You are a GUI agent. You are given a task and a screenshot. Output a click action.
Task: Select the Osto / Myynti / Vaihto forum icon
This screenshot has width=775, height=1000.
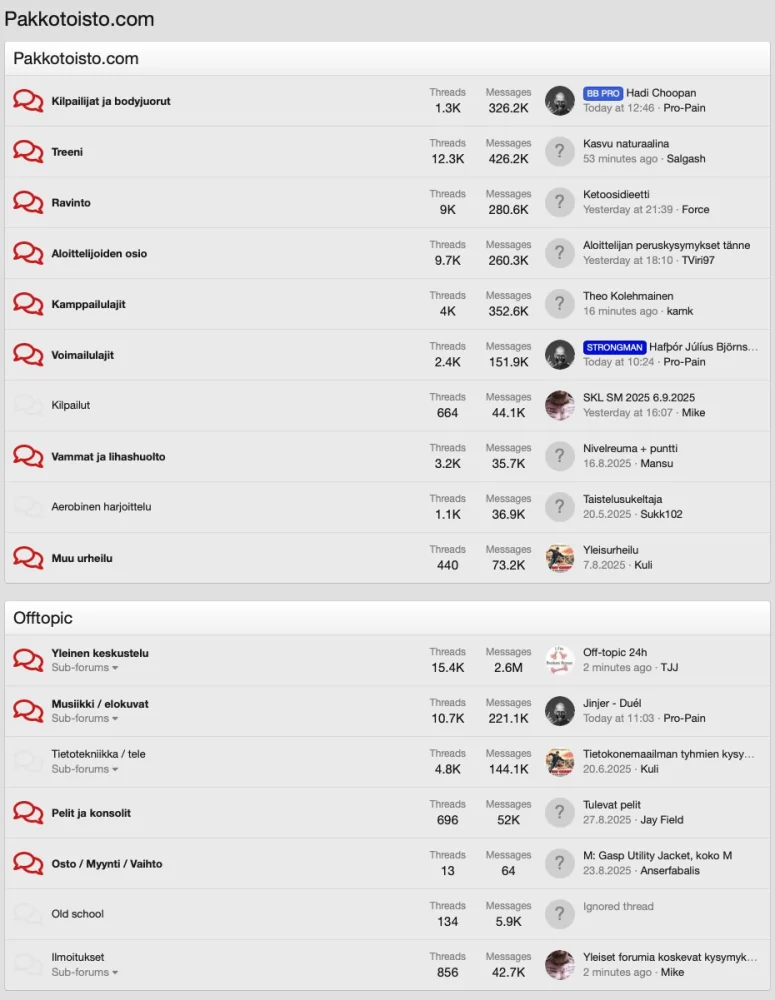[x=28, y=863]
